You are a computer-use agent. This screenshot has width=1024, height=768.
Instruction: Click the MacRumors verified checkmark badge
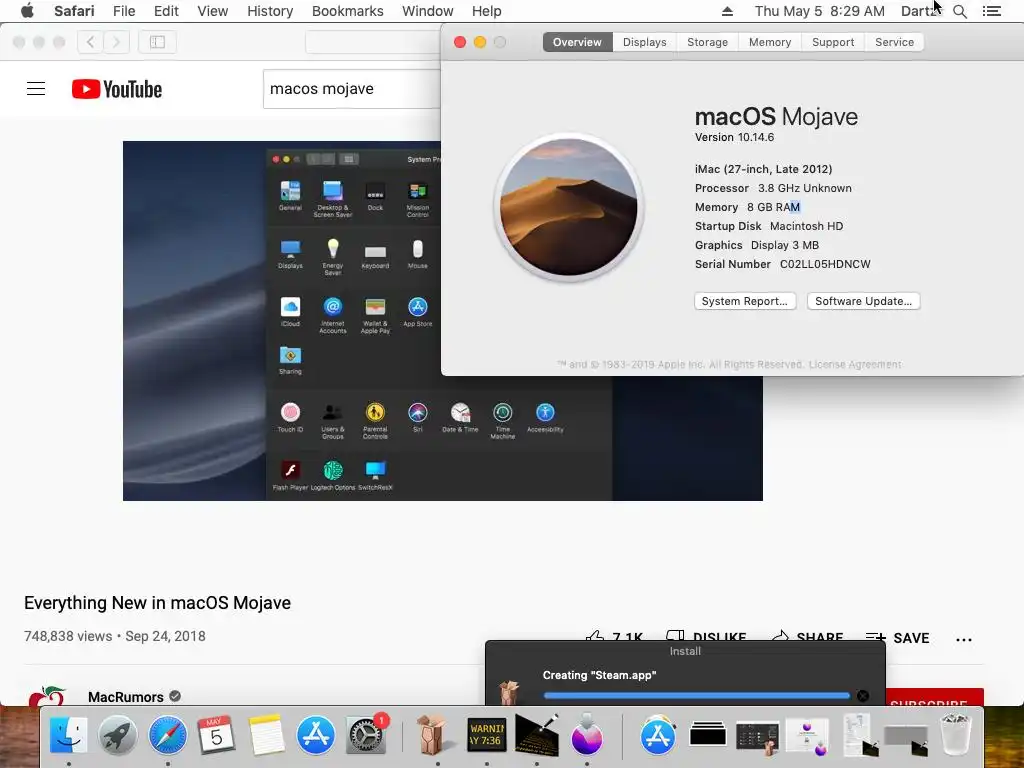tap(175, 696)
